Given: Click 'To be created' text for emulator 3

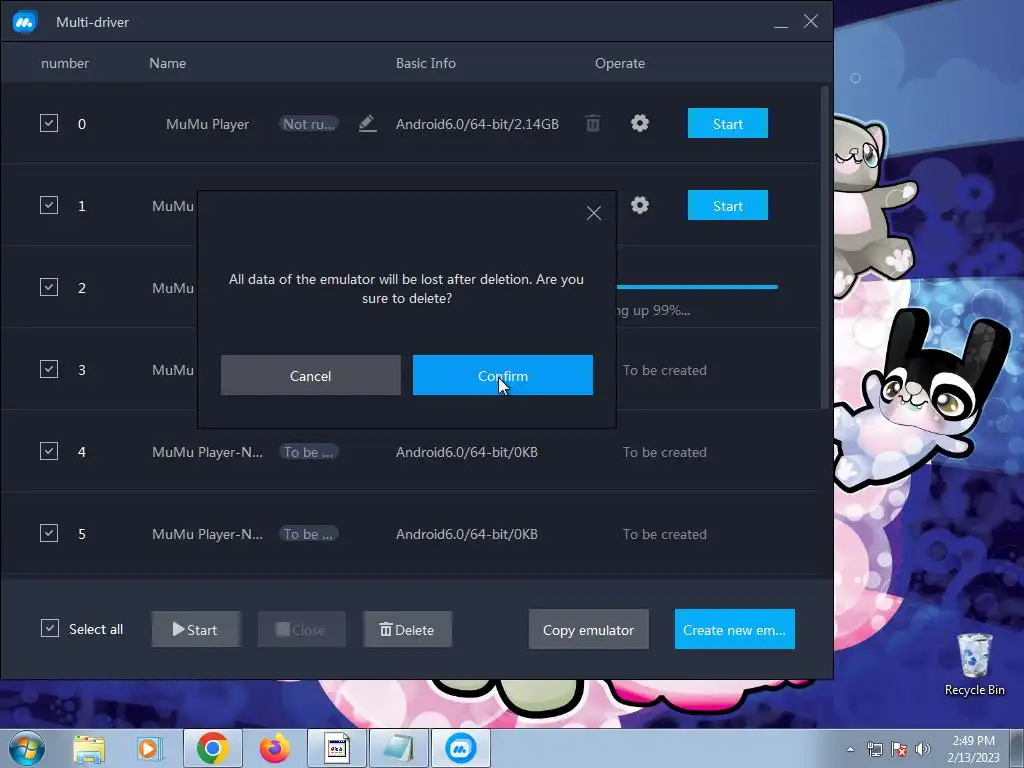Looking at the screenshot, I should (665, 370).
